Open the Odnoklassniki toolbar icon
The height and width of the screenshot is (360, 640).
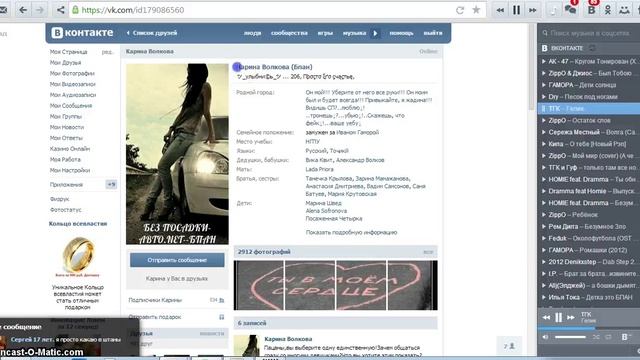[x=608, y=10]
